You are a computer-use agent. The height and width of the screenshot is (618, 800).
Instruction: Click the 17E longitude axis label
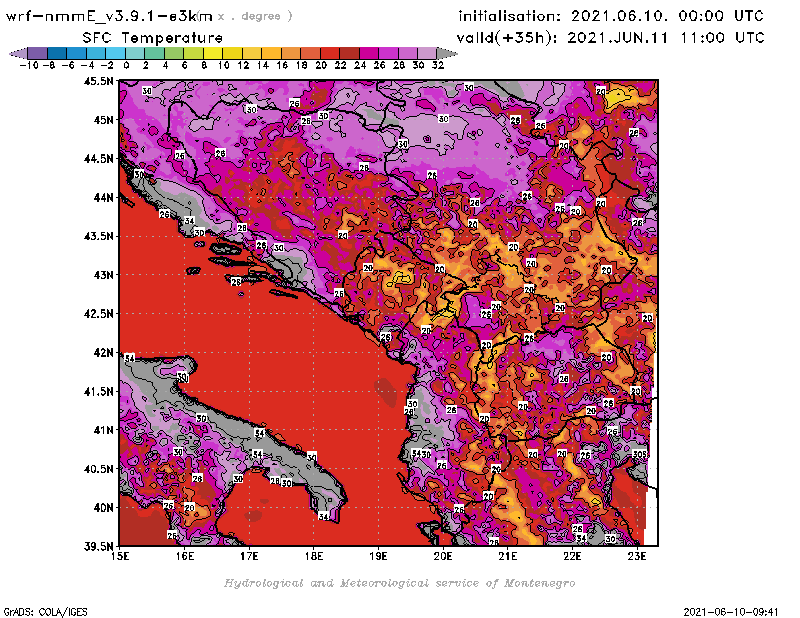point(249,556)
